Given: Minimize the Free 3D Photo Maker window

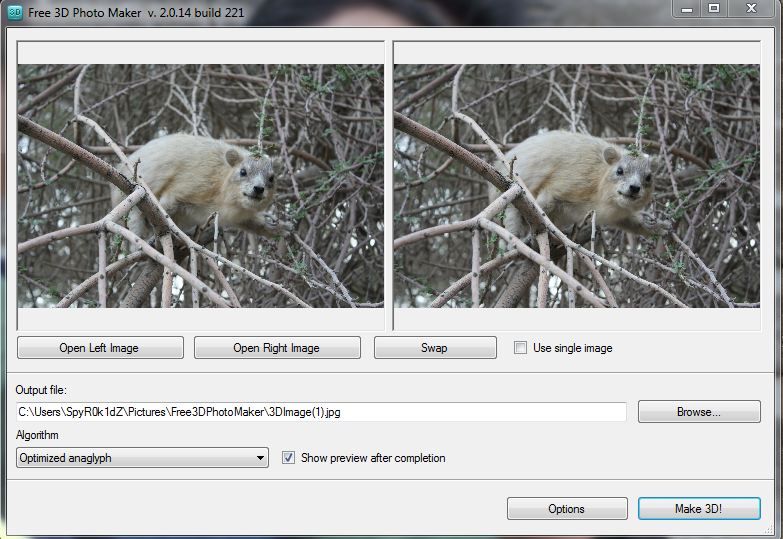Looking at the screenshot, I should [x=685, y=9].
